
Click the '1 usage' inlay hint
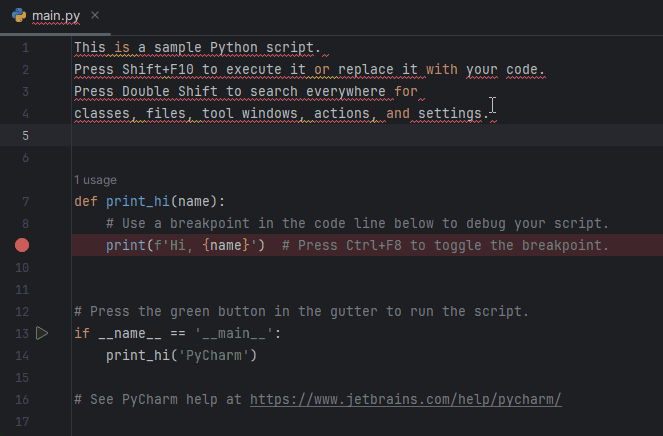(x=96, y=180)
